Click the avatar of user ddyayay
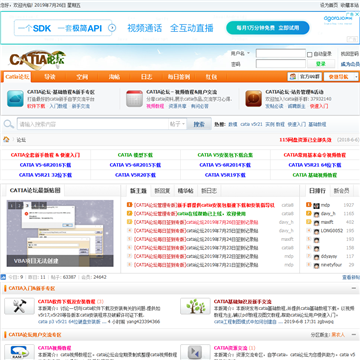 (316, 257)
